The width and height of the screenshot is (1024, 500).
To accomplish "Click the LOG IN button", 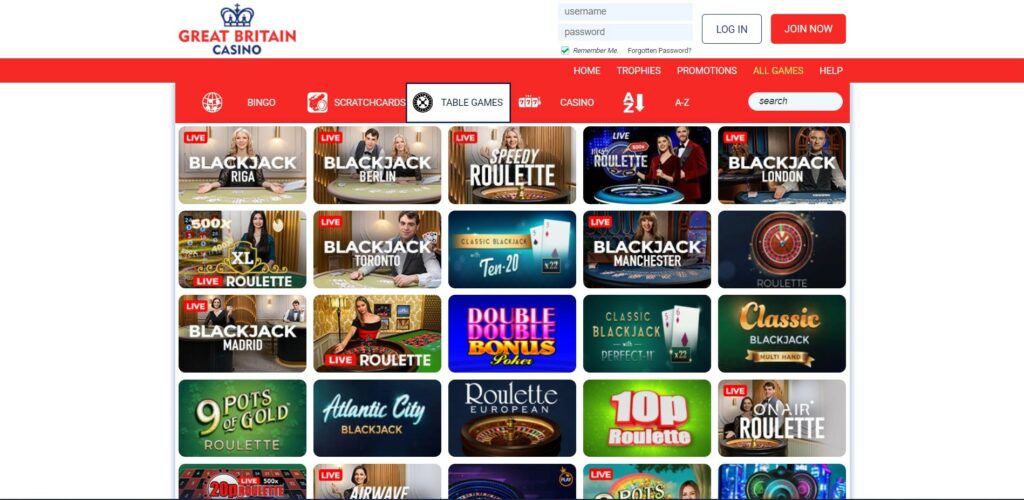I will point(731,29).
